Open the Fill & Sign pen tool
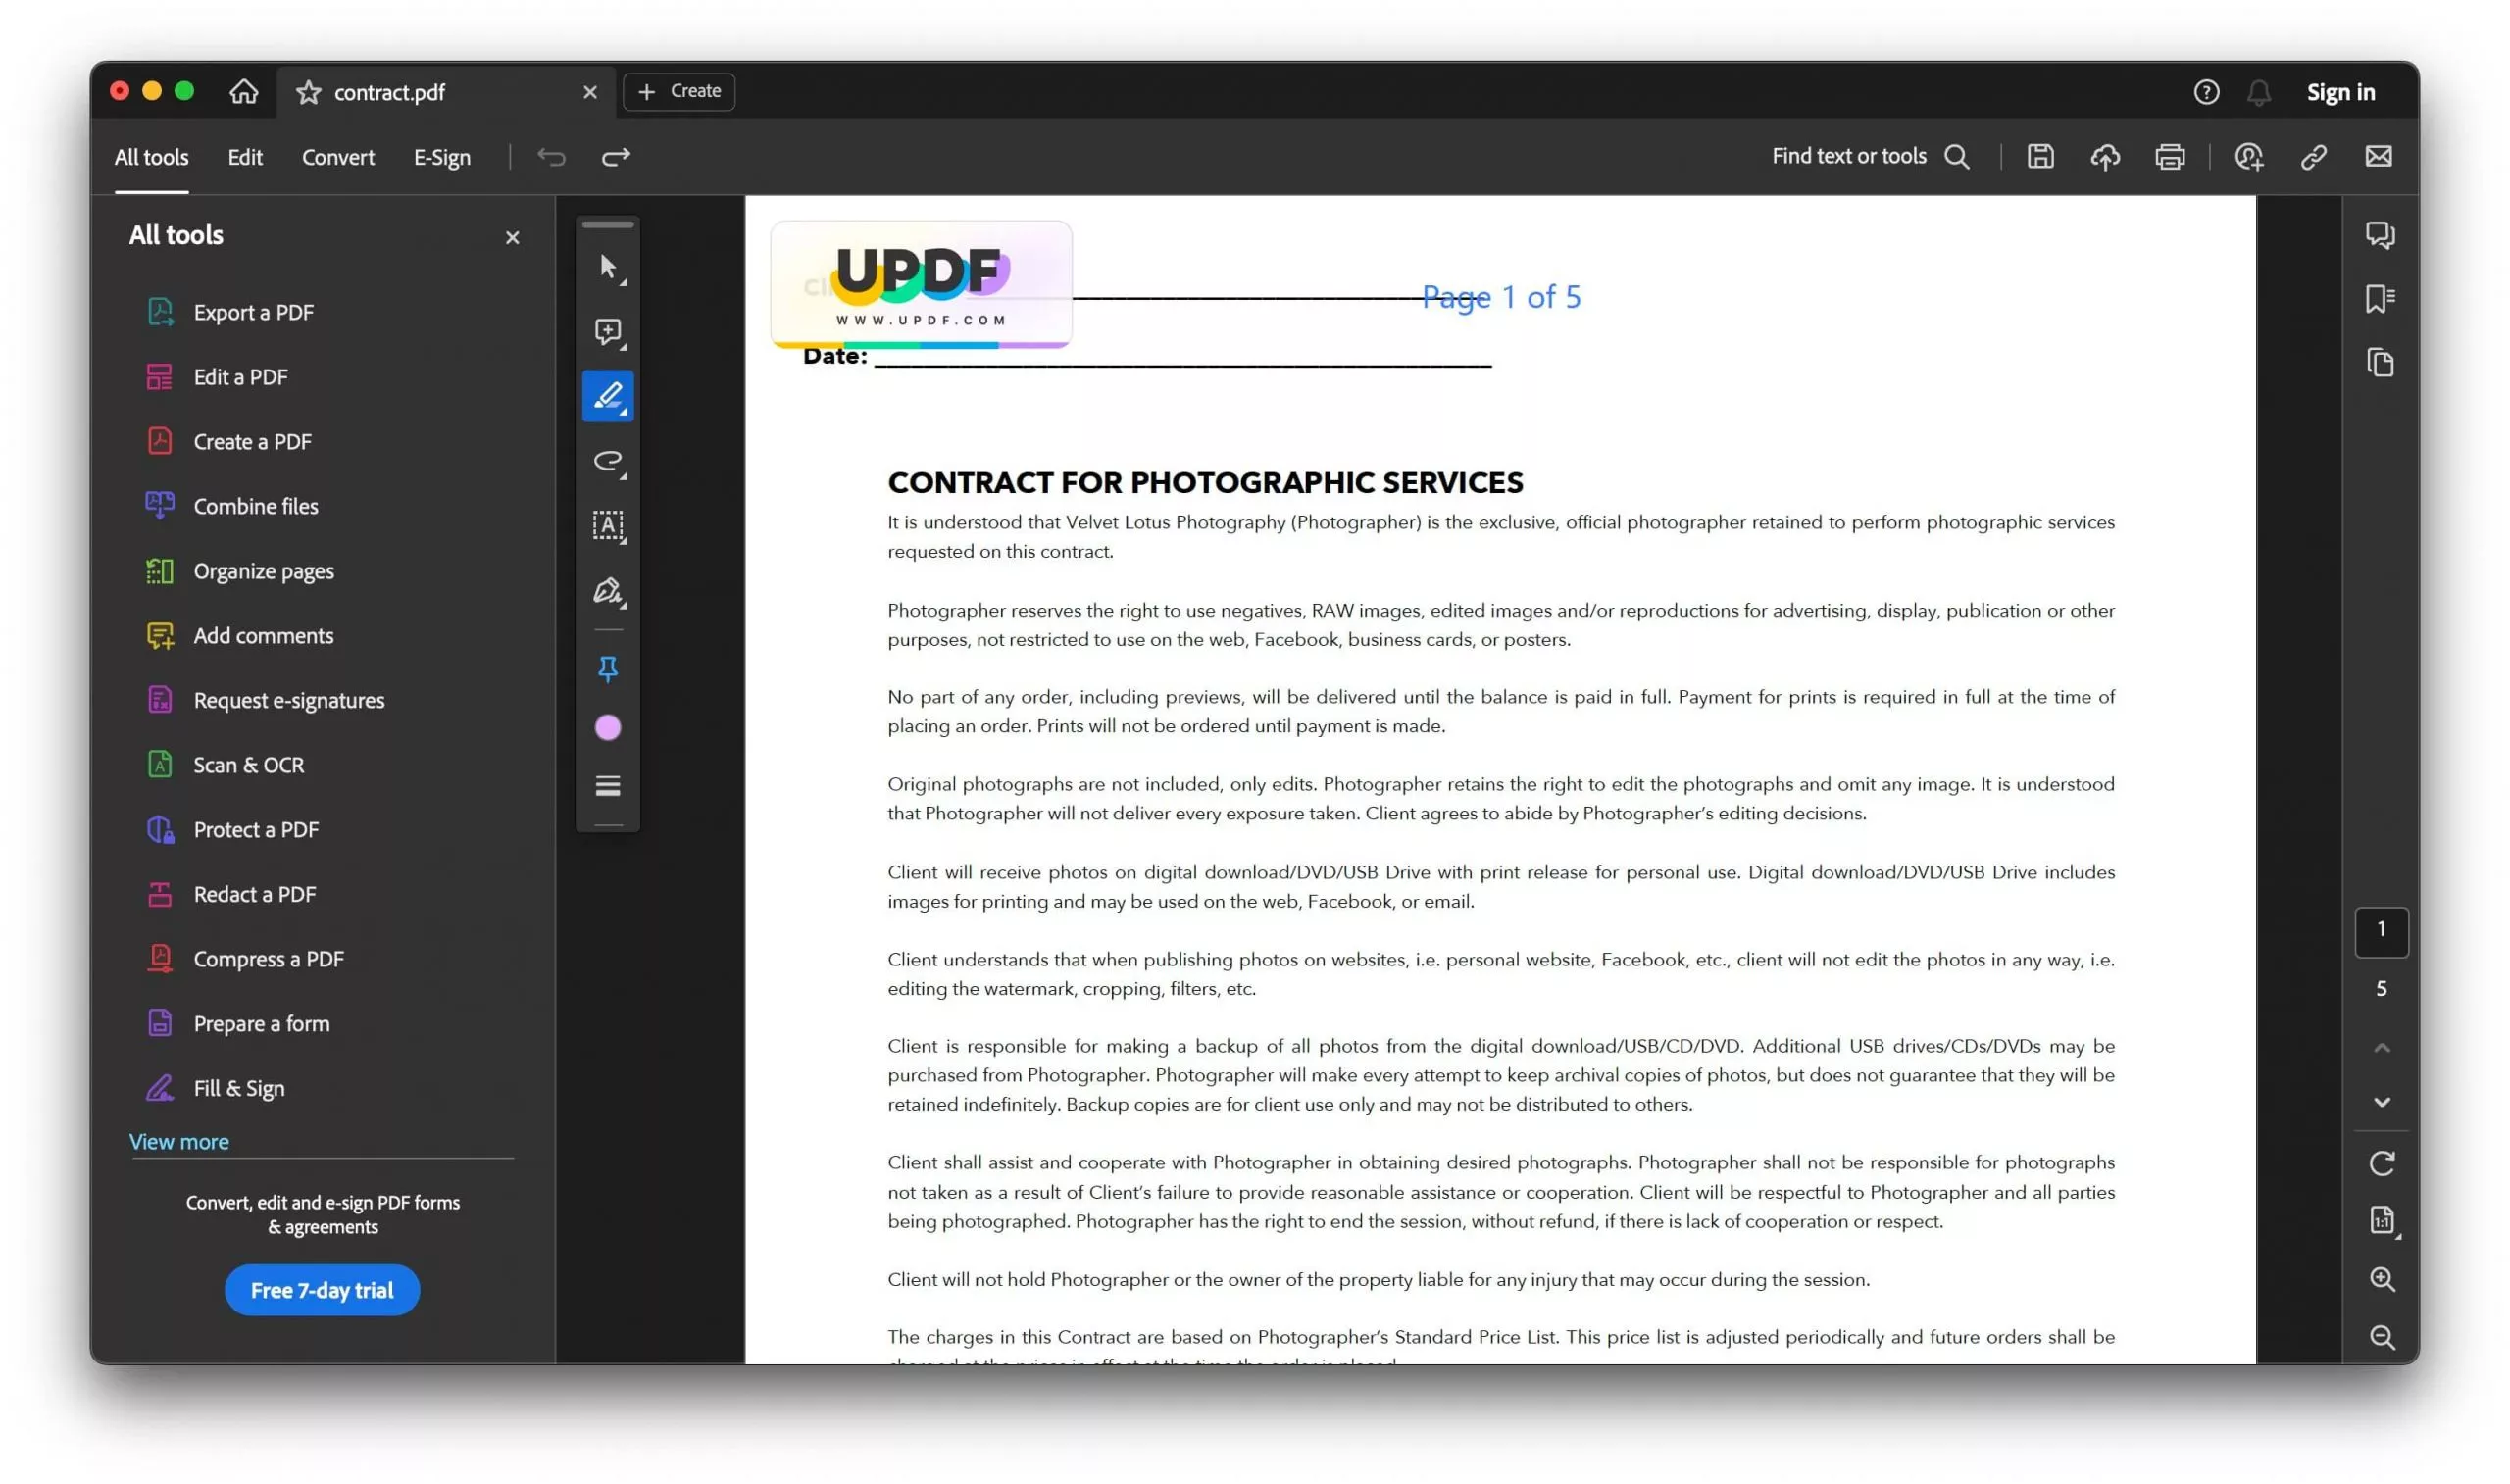Screen dimensions: 2510x1484 (608, 592)
